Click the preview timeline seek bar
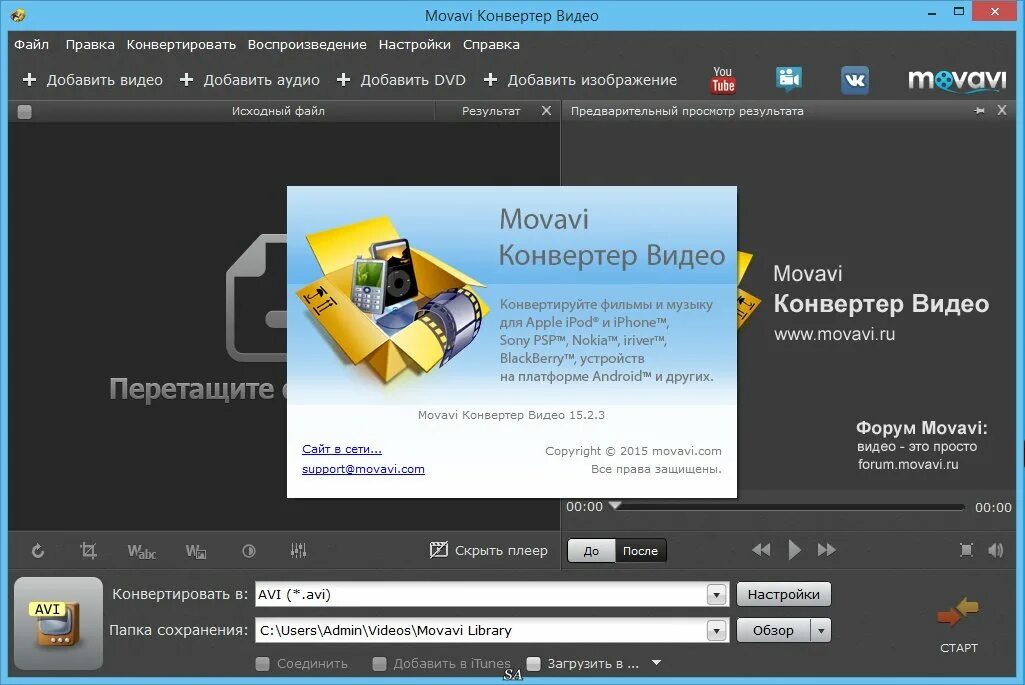 coord(790,507)
